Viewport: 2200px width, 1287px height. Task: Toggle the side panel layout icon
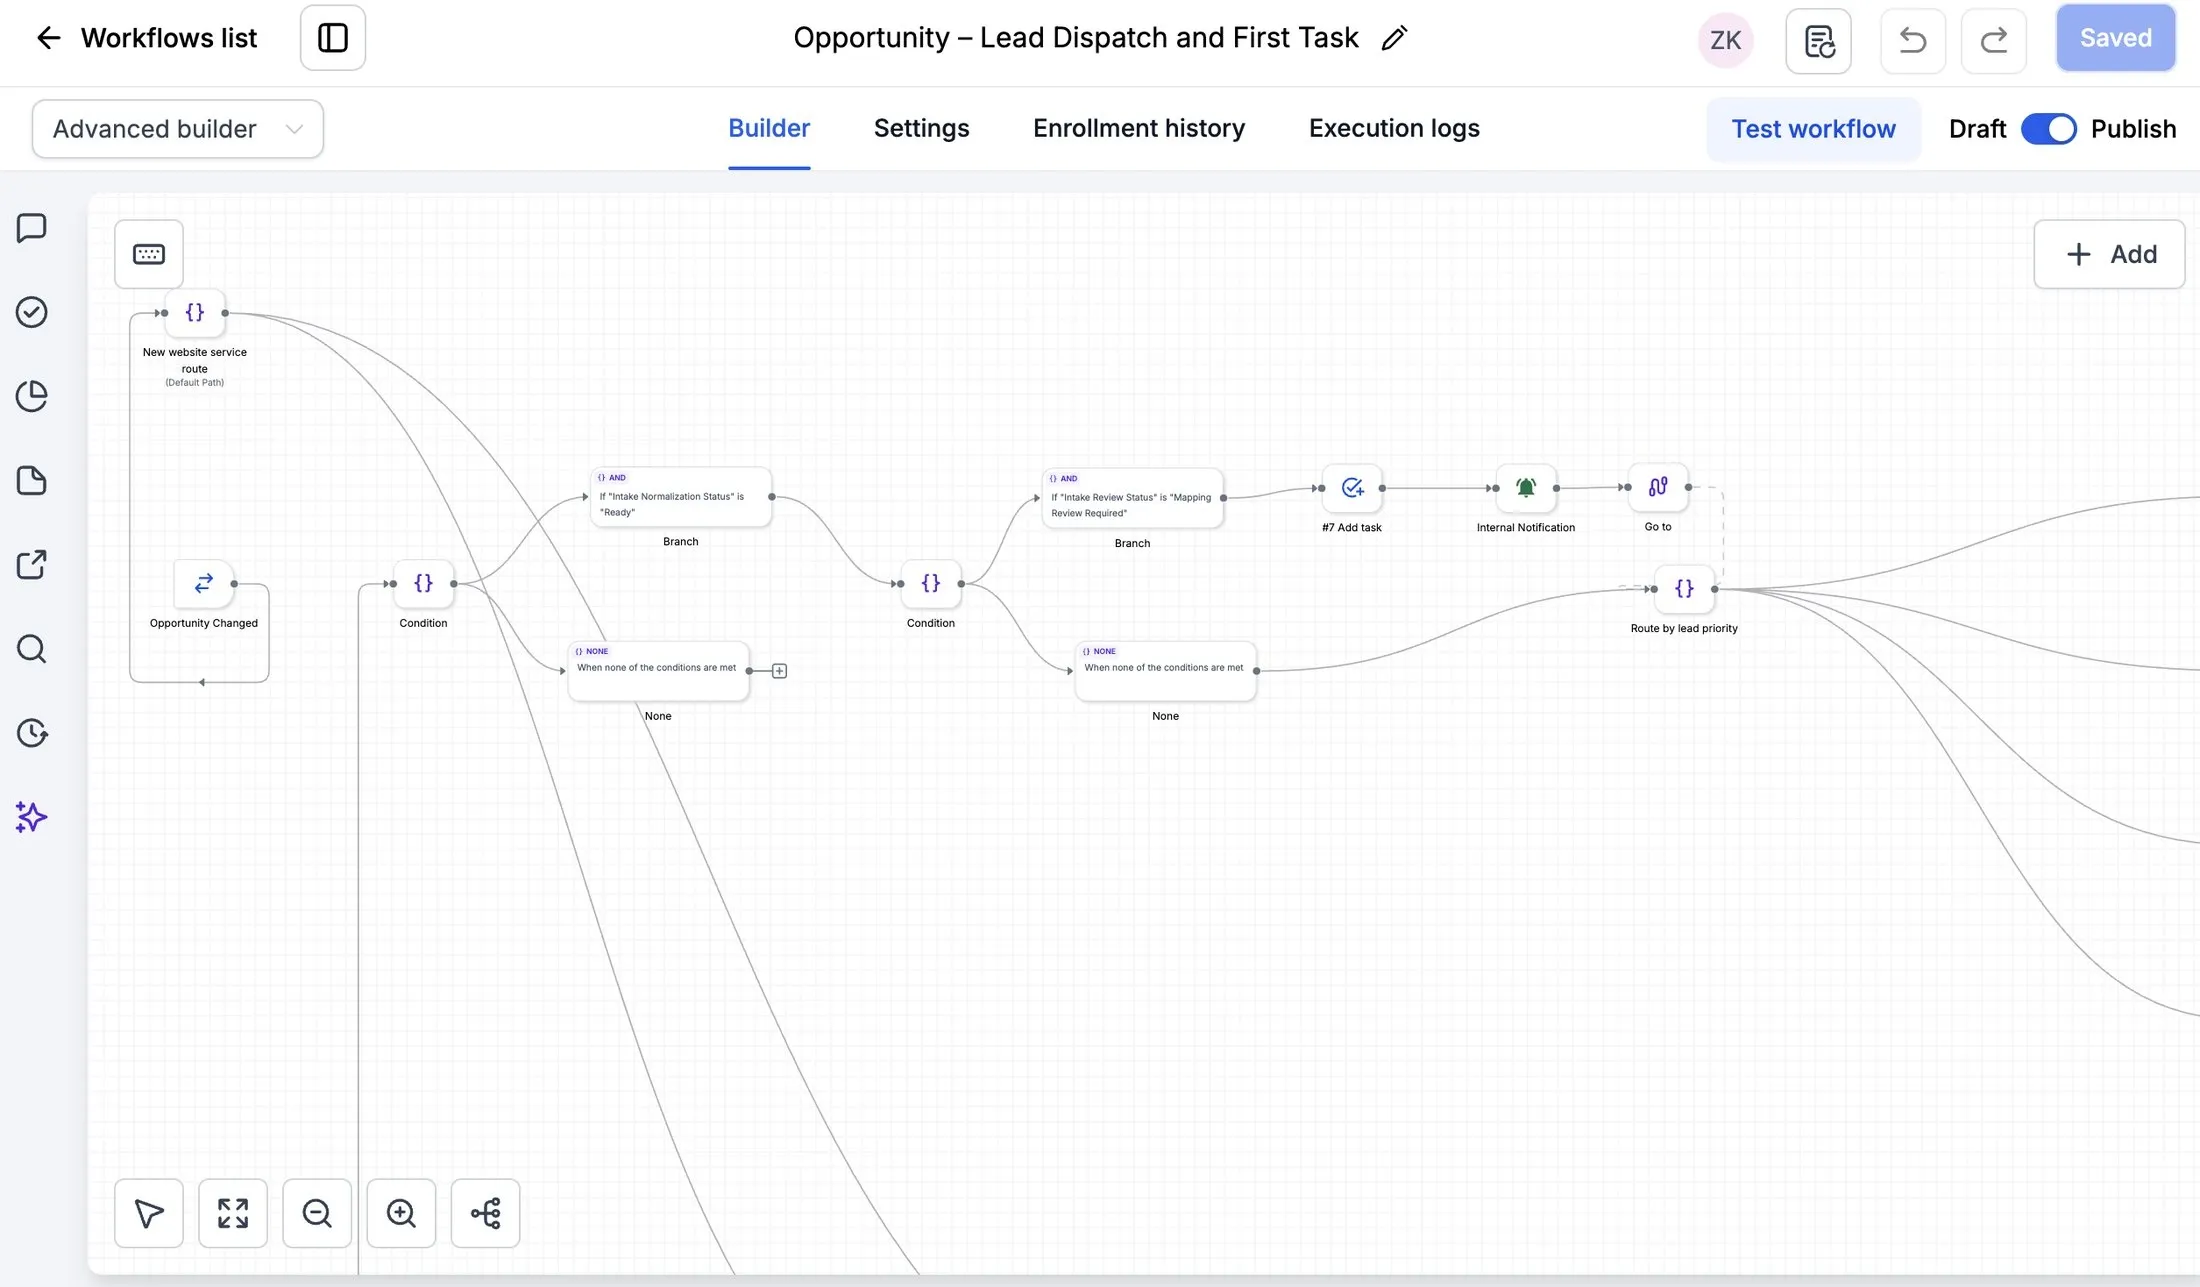coord(333,38)
